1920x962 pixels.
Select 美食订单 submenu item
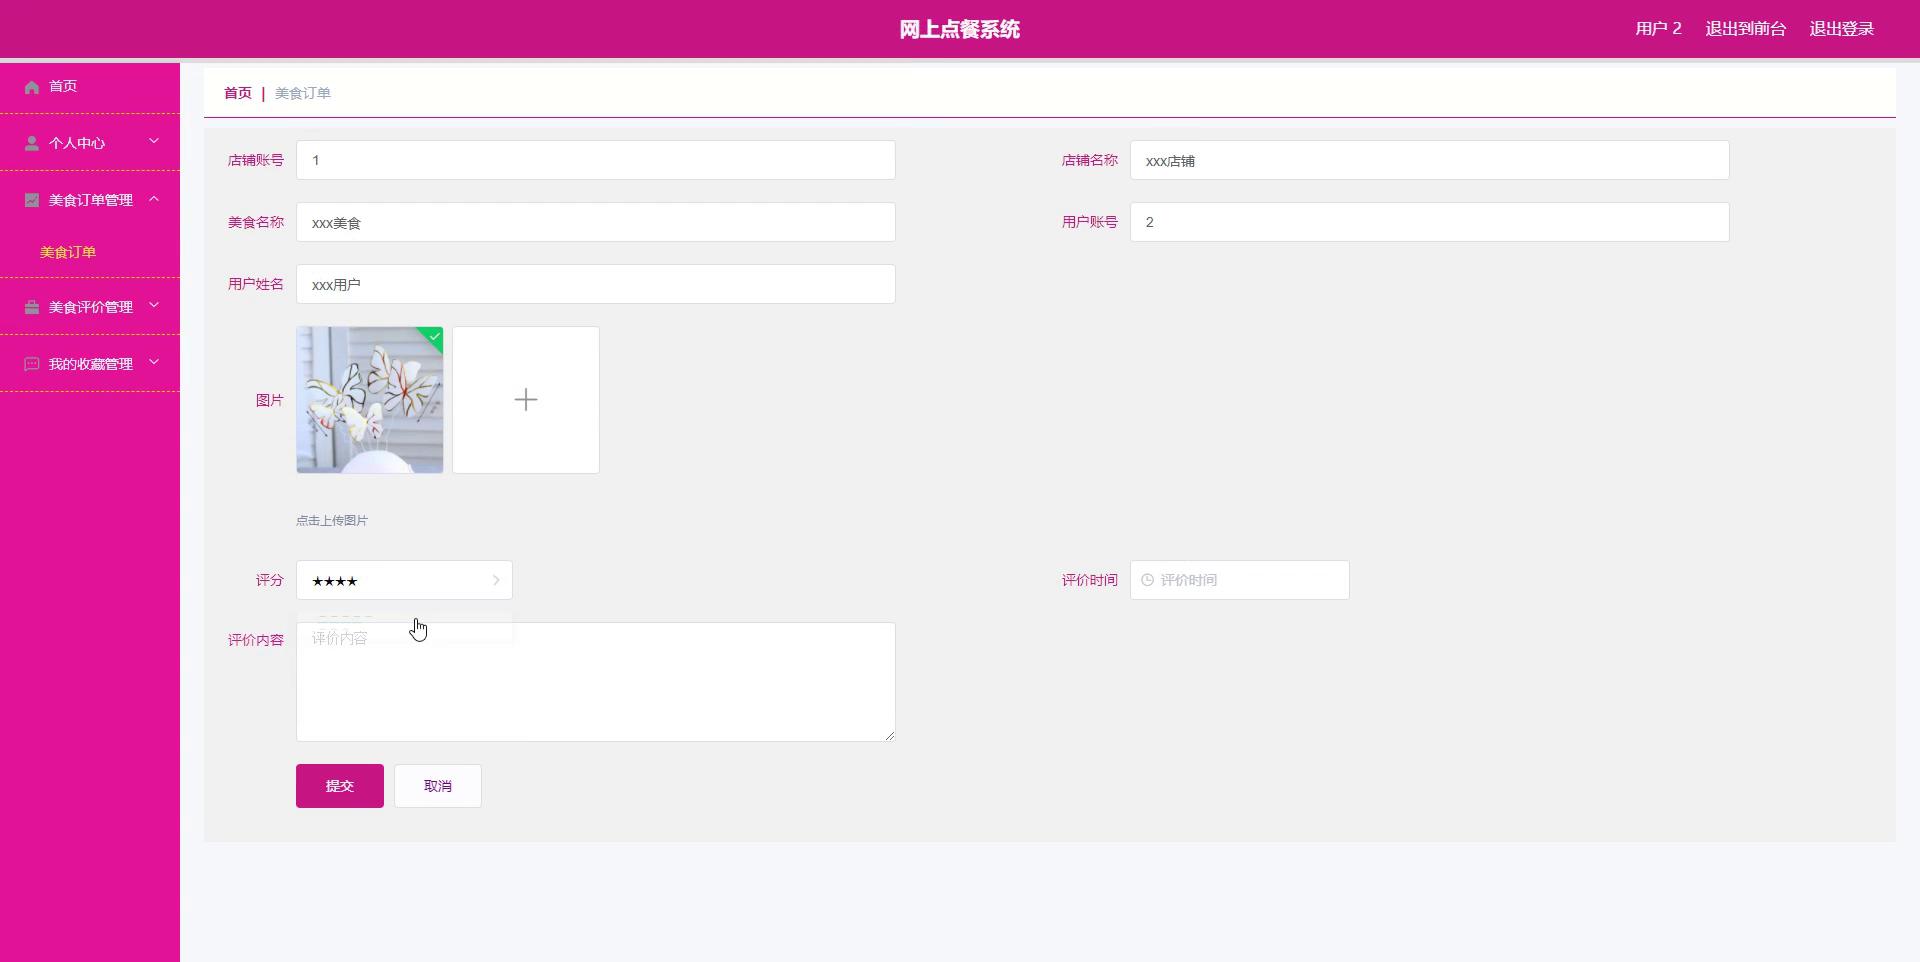(x=68, y=252)
